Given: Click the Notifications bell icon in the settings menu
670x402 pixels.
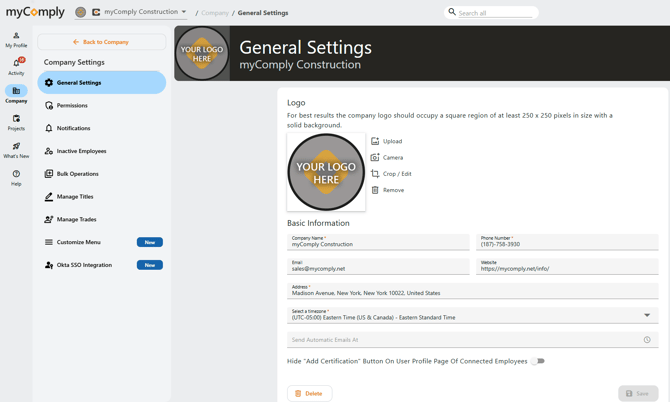Looking at the screenshot, I should pos(49,128).
